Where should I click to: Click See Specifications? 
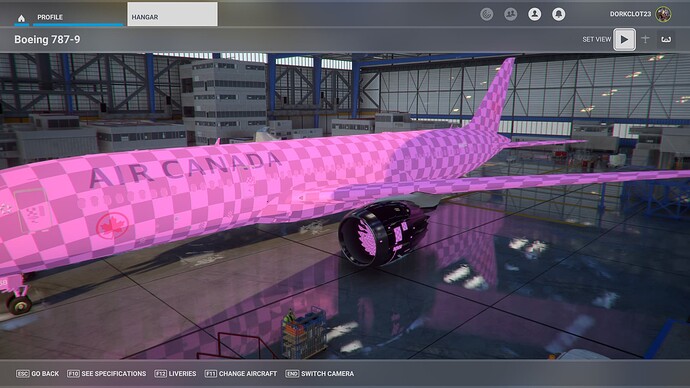(106, 373)
